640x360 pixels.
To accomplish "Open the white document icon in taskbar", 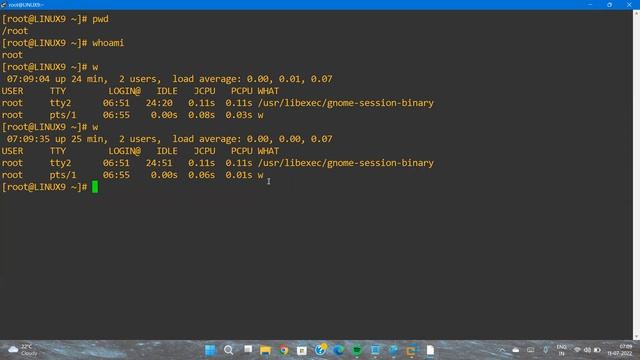I will 430,350.
